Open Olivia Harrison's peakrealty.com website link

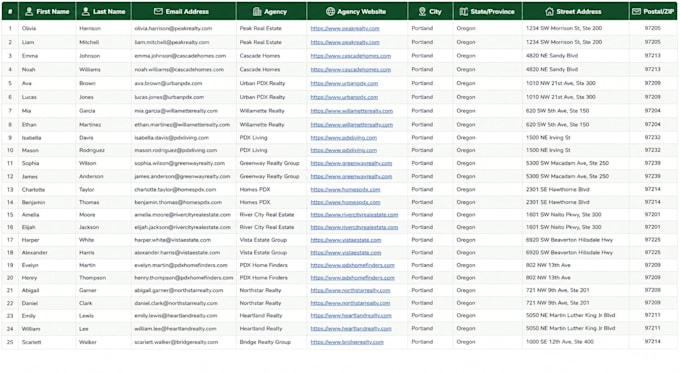345,29
